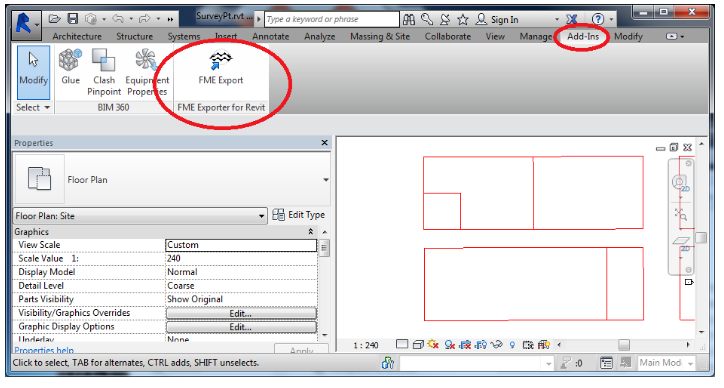Click the Scale Value 240 field
The width and height of the screenshot is (724, 388).
(241, 259)
